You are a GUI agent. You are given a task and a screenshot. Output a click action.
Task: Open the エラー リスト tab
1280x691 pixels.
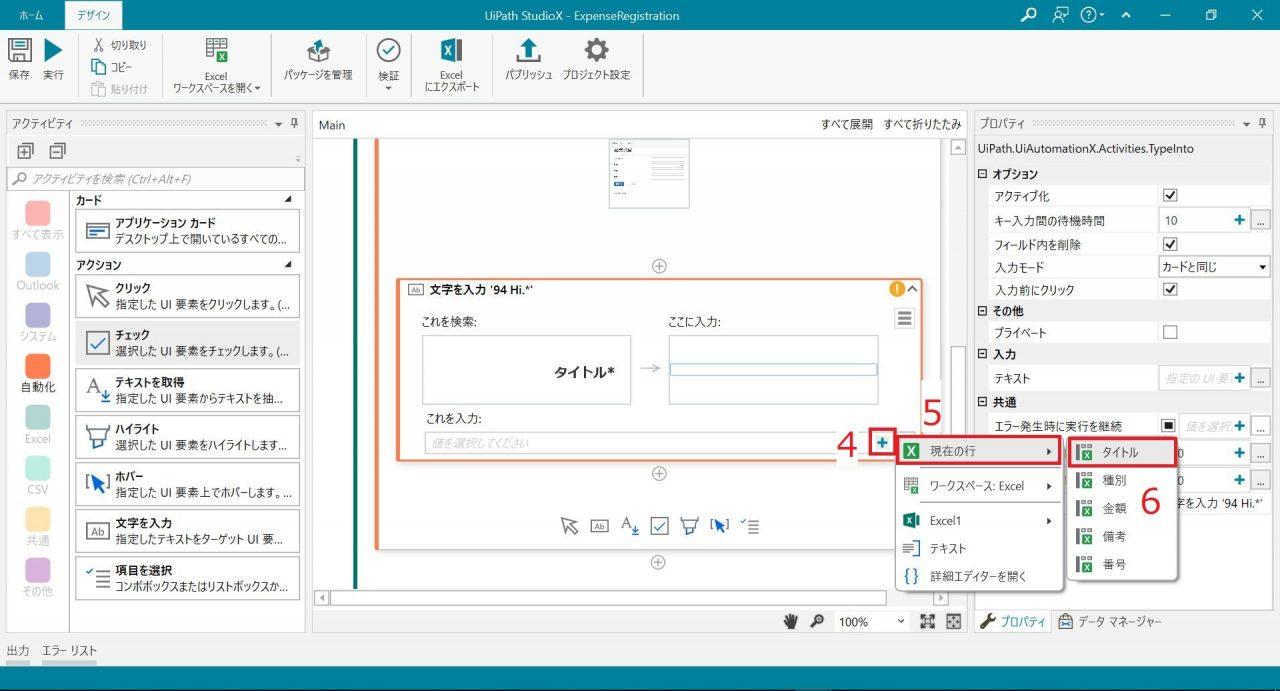pos(69,651)
